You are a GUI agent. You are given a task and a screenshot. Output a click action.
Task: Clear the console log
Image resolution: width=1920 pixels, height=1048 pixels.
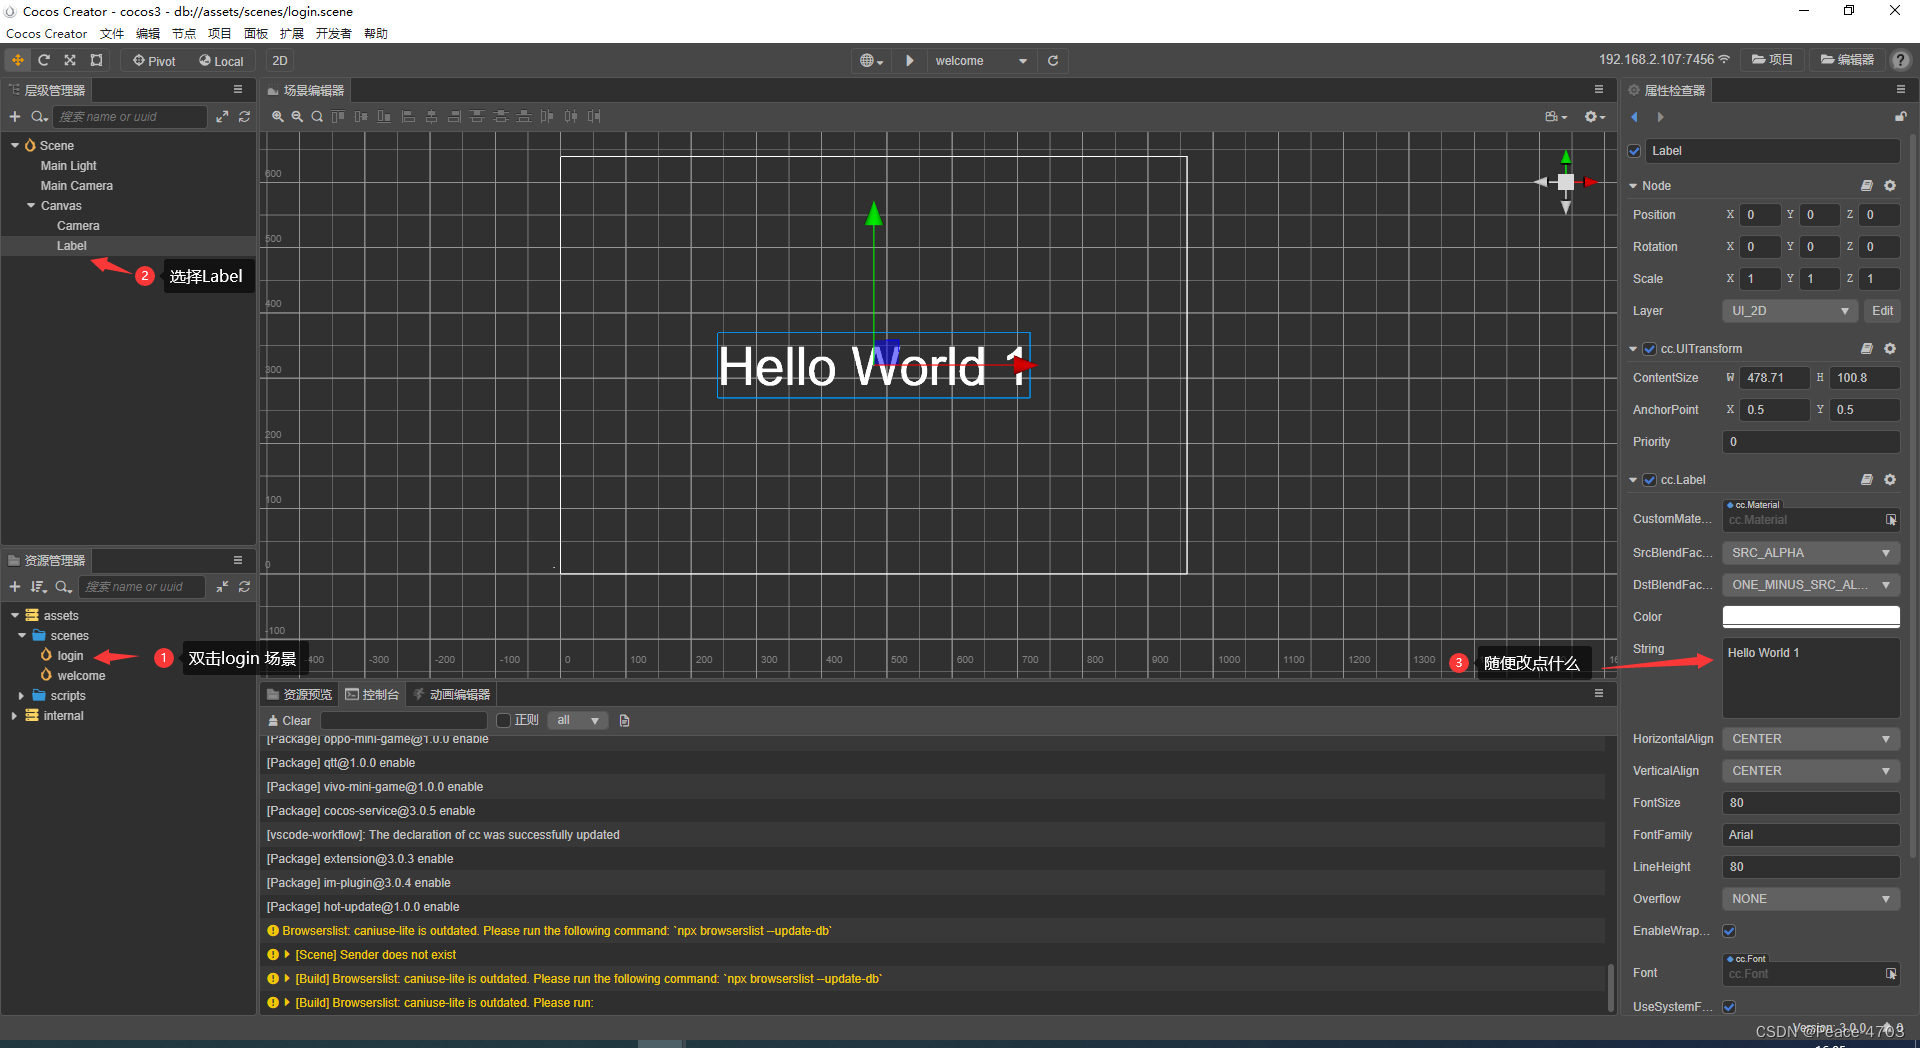click(x=290, y=720)
